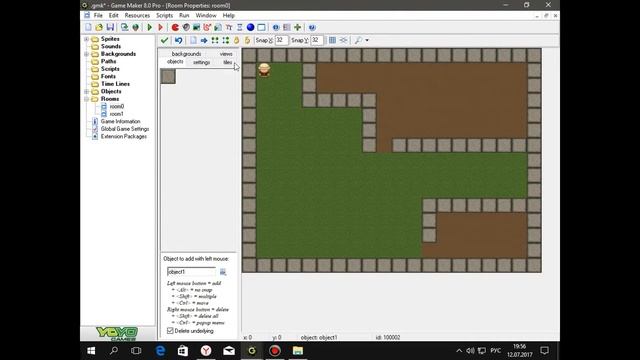Create a new time line
Image resolution: width=640 pixels, height=360 pixels.
tap(240, 27)
